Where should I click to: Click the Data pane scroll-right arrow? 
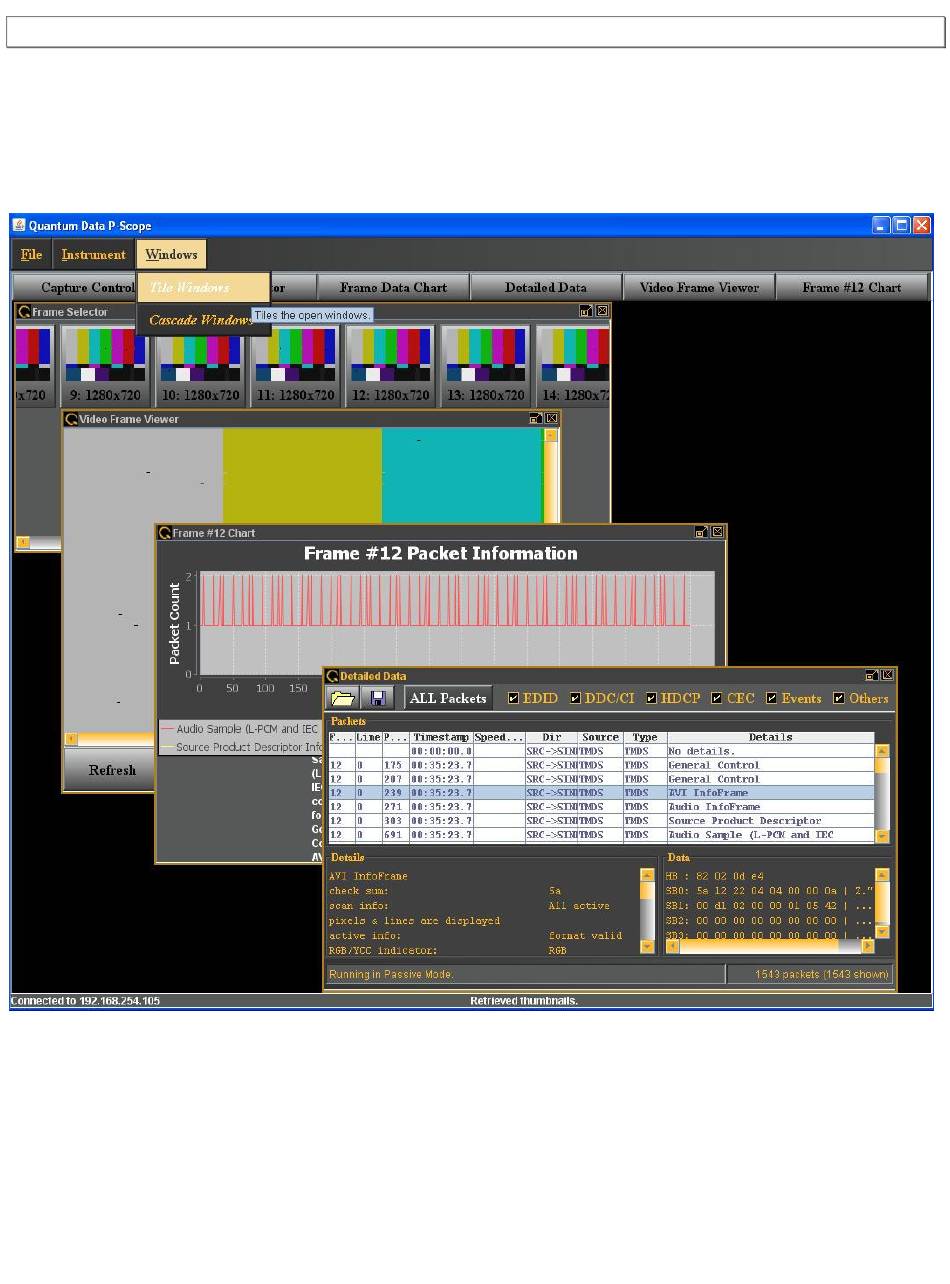tap(868, 945)
